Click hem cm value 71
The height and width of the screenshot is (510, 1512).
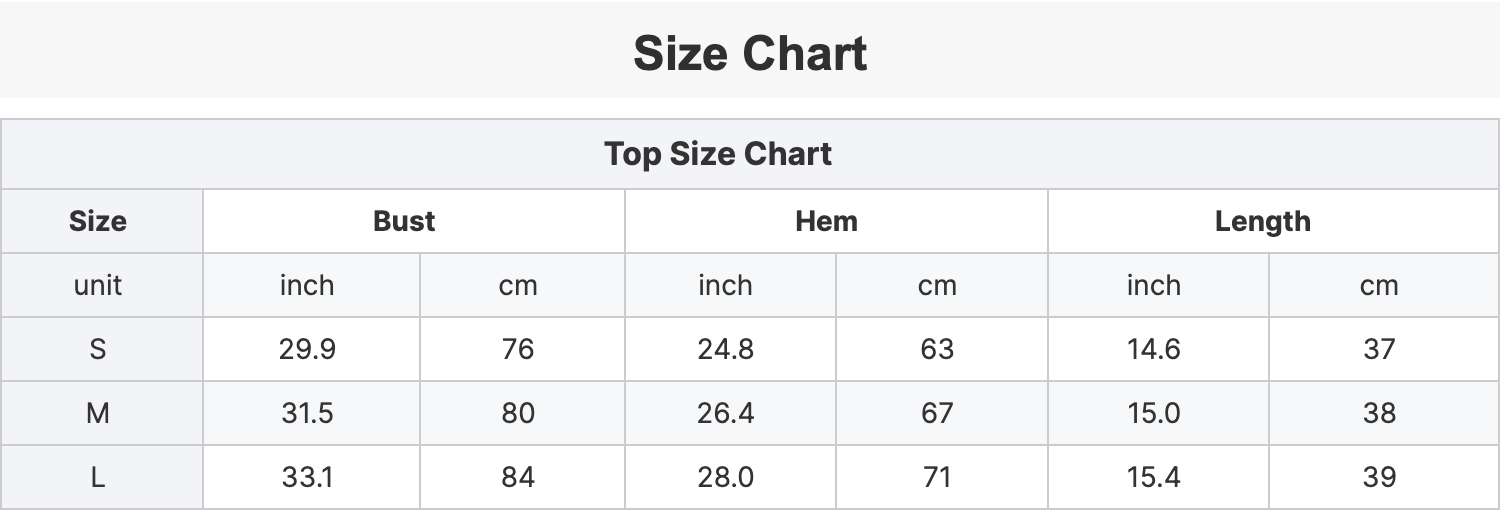937,477
